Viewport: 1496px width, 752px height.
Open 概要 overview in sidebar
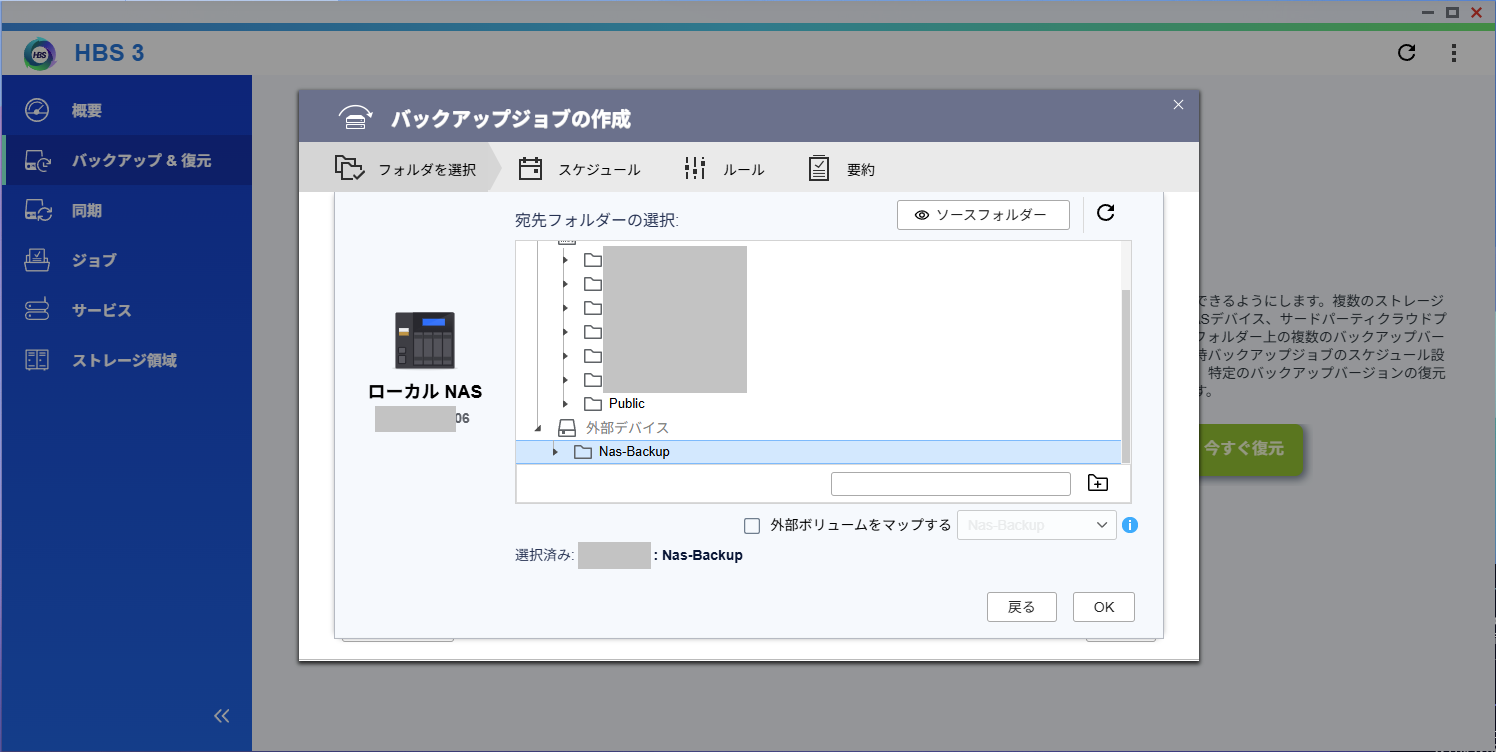pyautogui.click(x=86, y=110)
